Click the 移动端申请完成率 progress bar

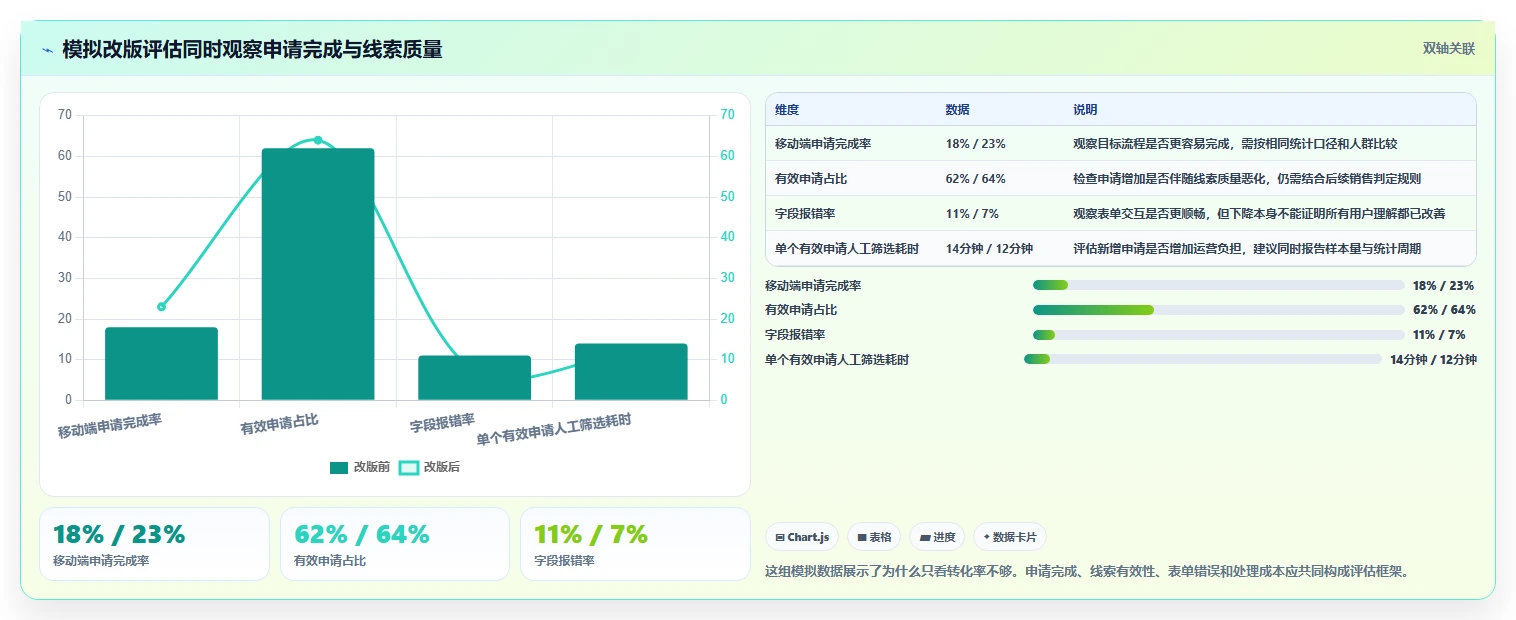click(x=1219, y=285)
